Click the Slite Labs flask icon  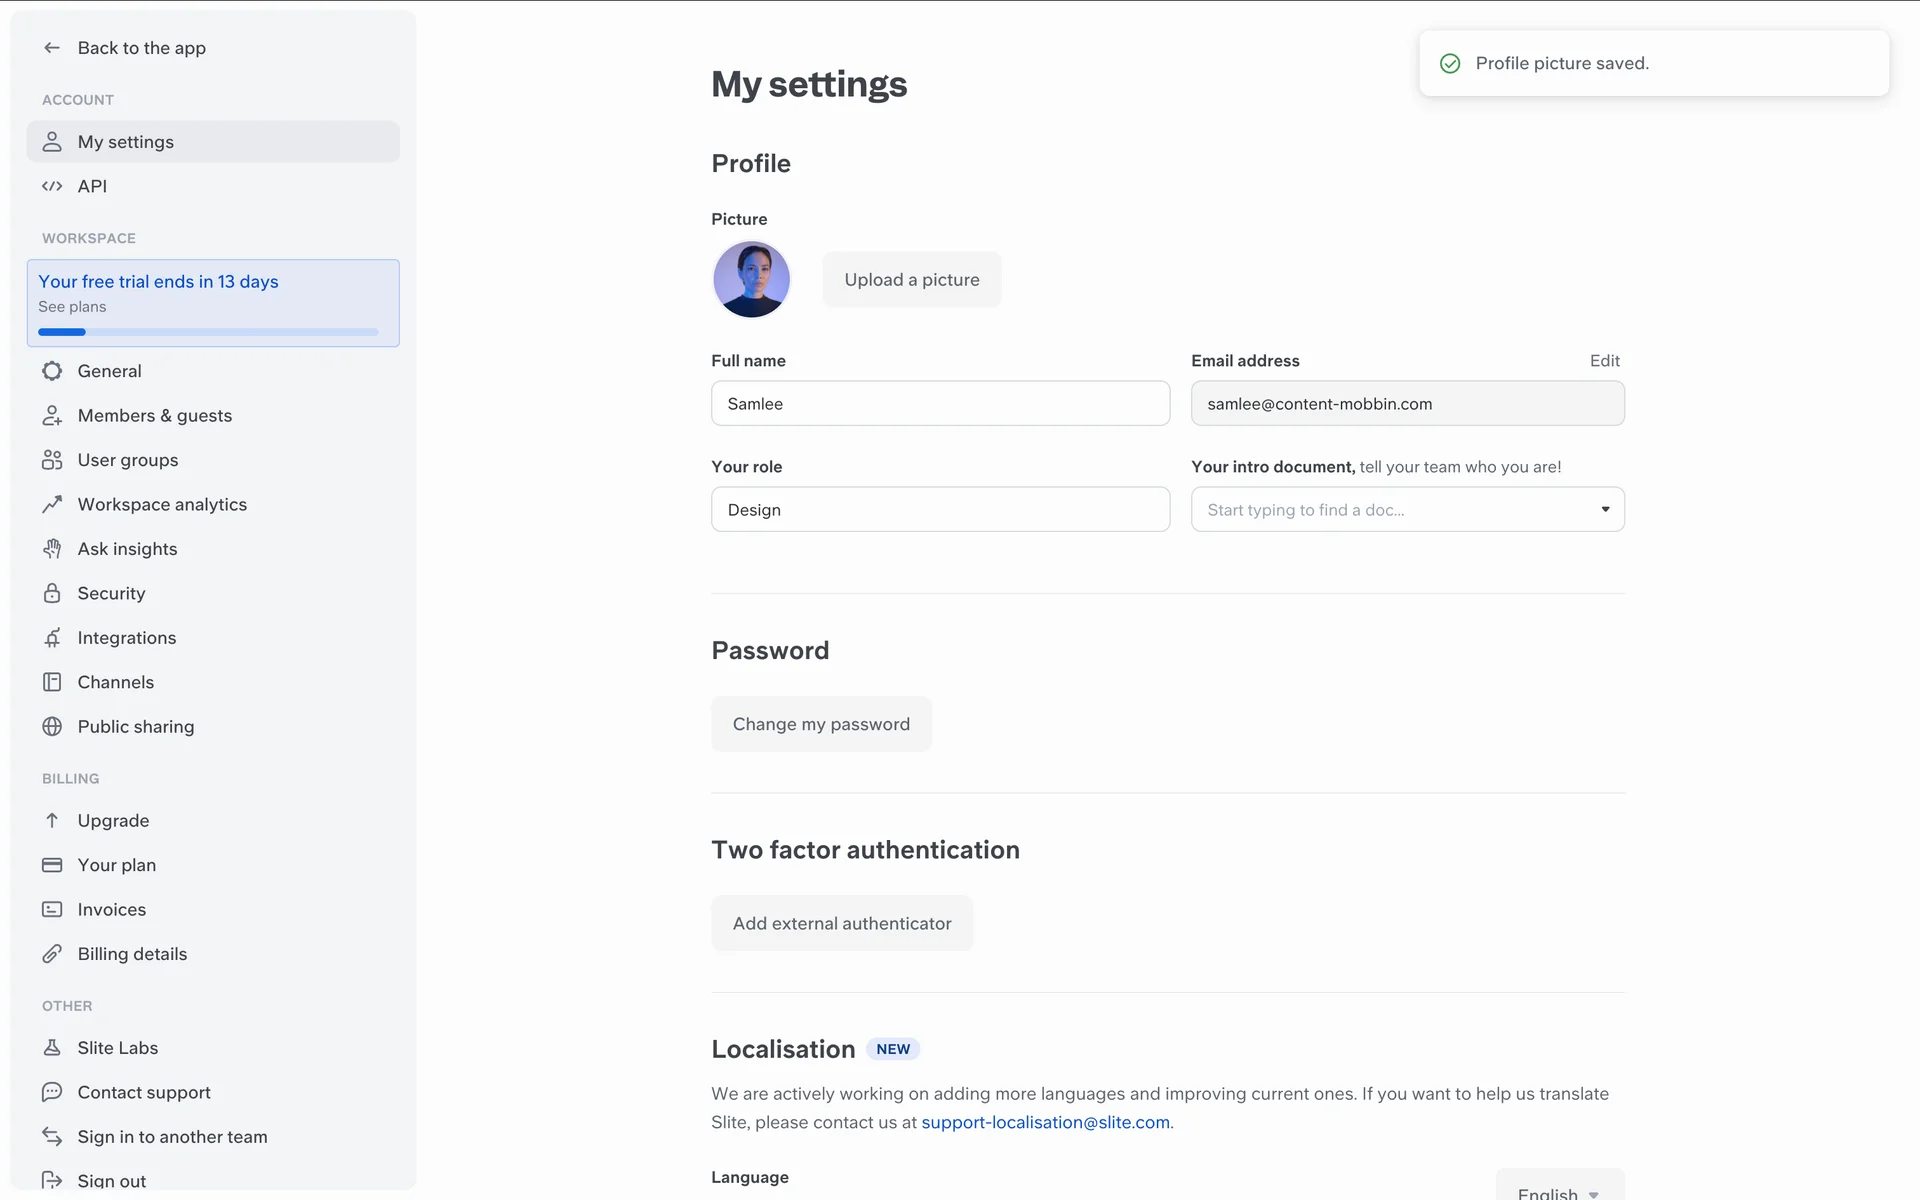tap(52, 1048)
